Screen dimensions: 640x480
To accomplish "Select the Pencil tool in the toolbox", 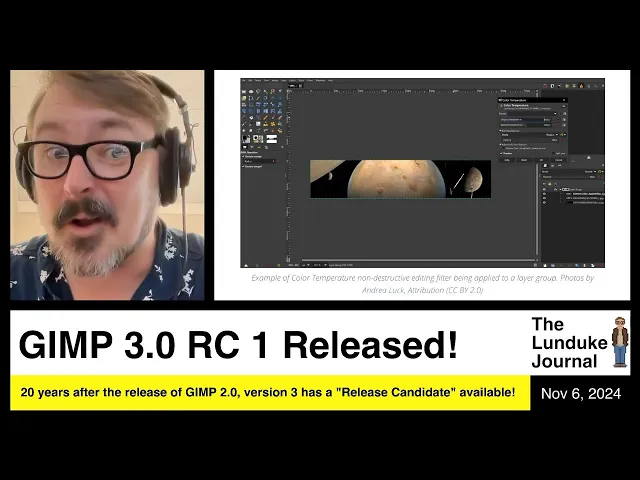I will point(266,118).
